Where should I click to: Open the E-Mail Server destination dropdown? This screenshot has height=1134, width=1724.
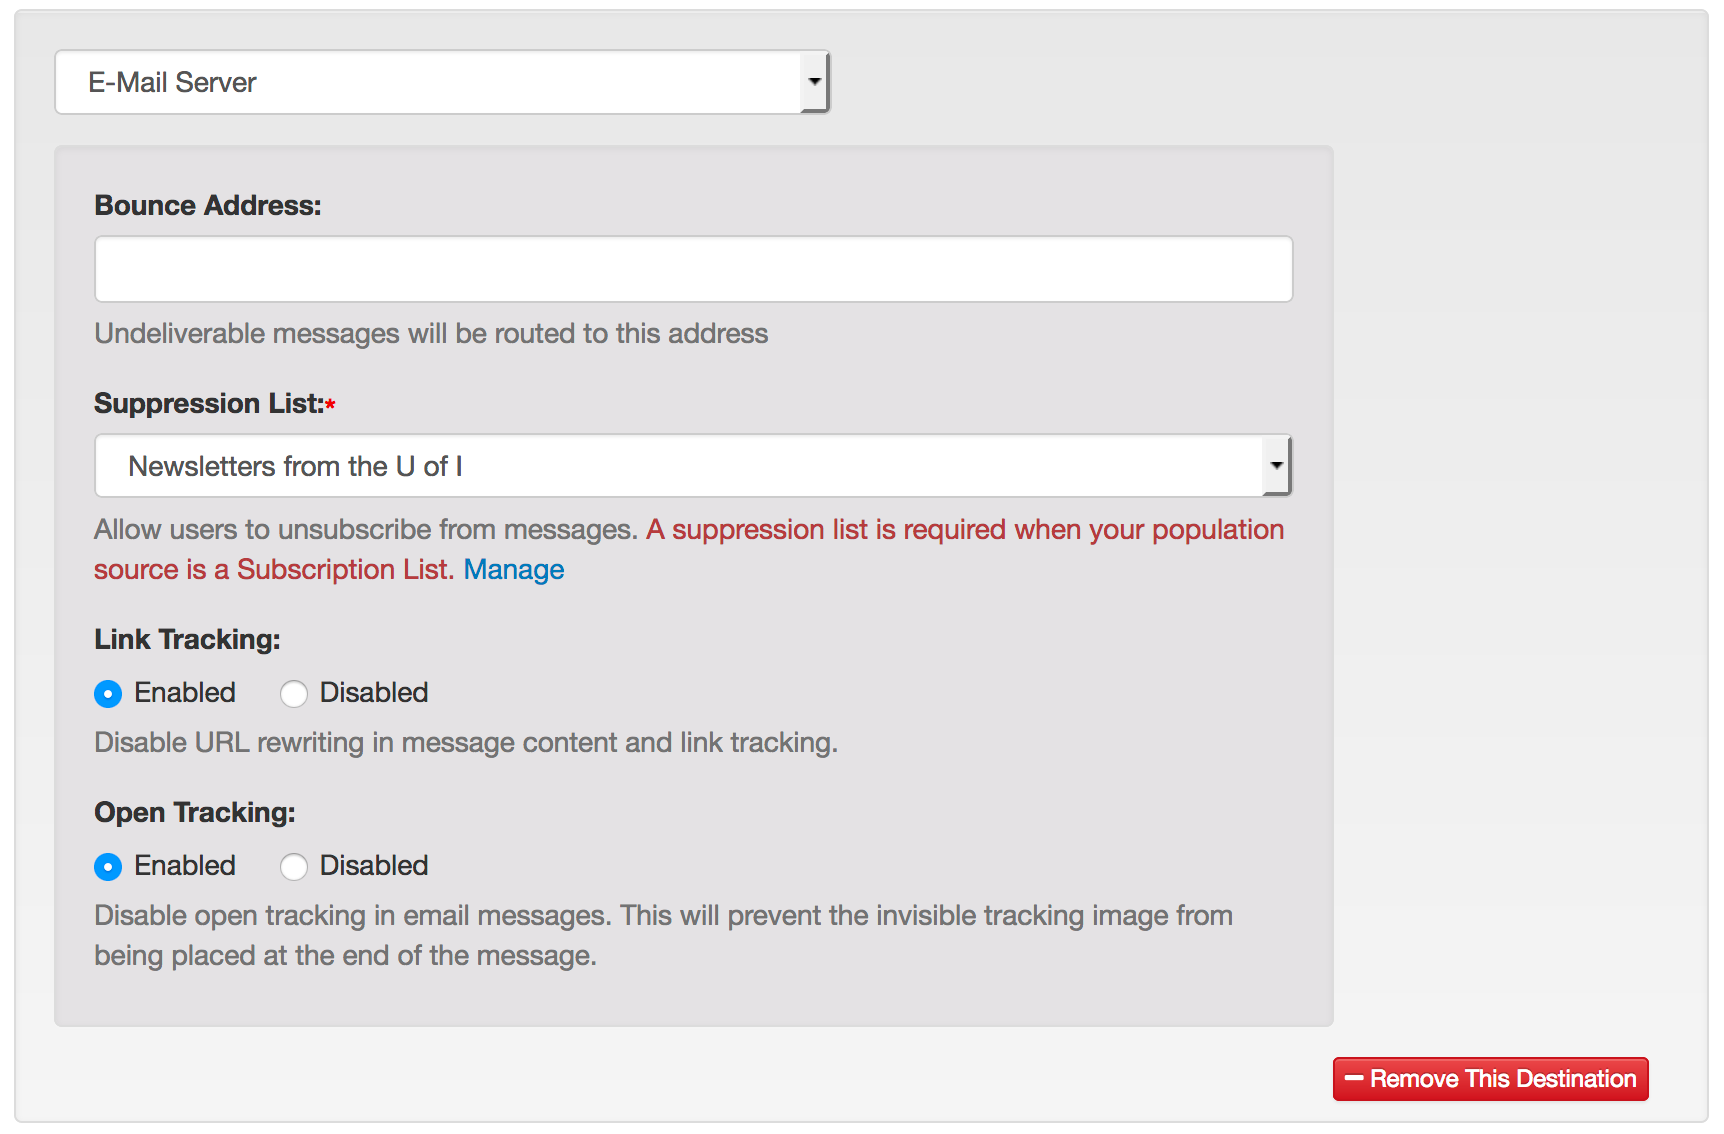pyautogui.click(x=430, y=82)
